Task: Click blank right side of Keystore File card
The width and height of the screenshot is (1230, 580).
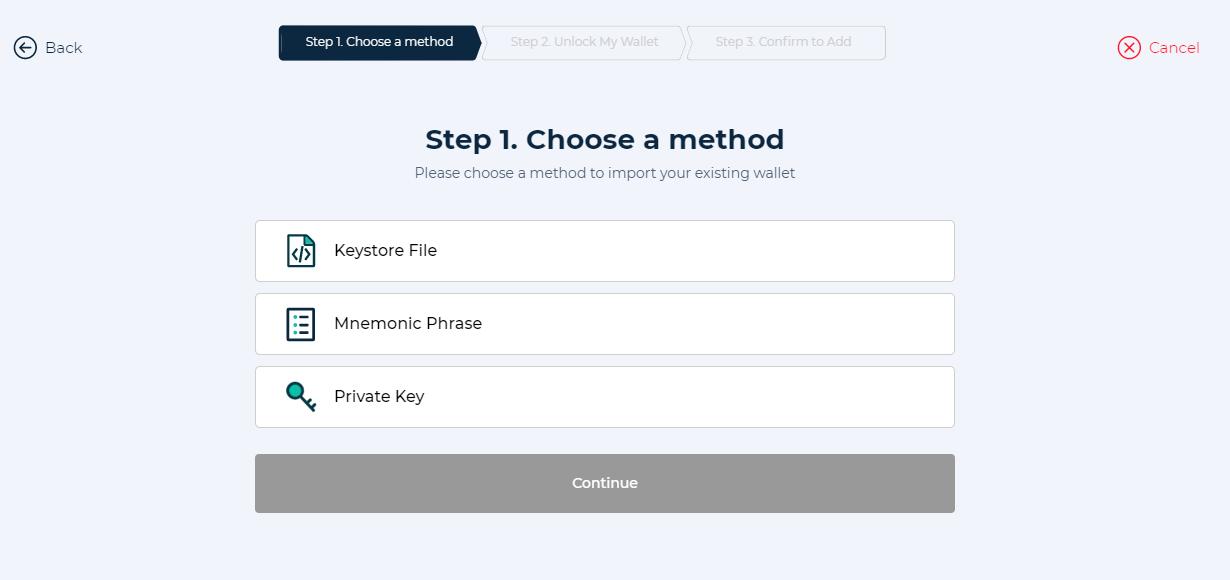Action: 800,251
